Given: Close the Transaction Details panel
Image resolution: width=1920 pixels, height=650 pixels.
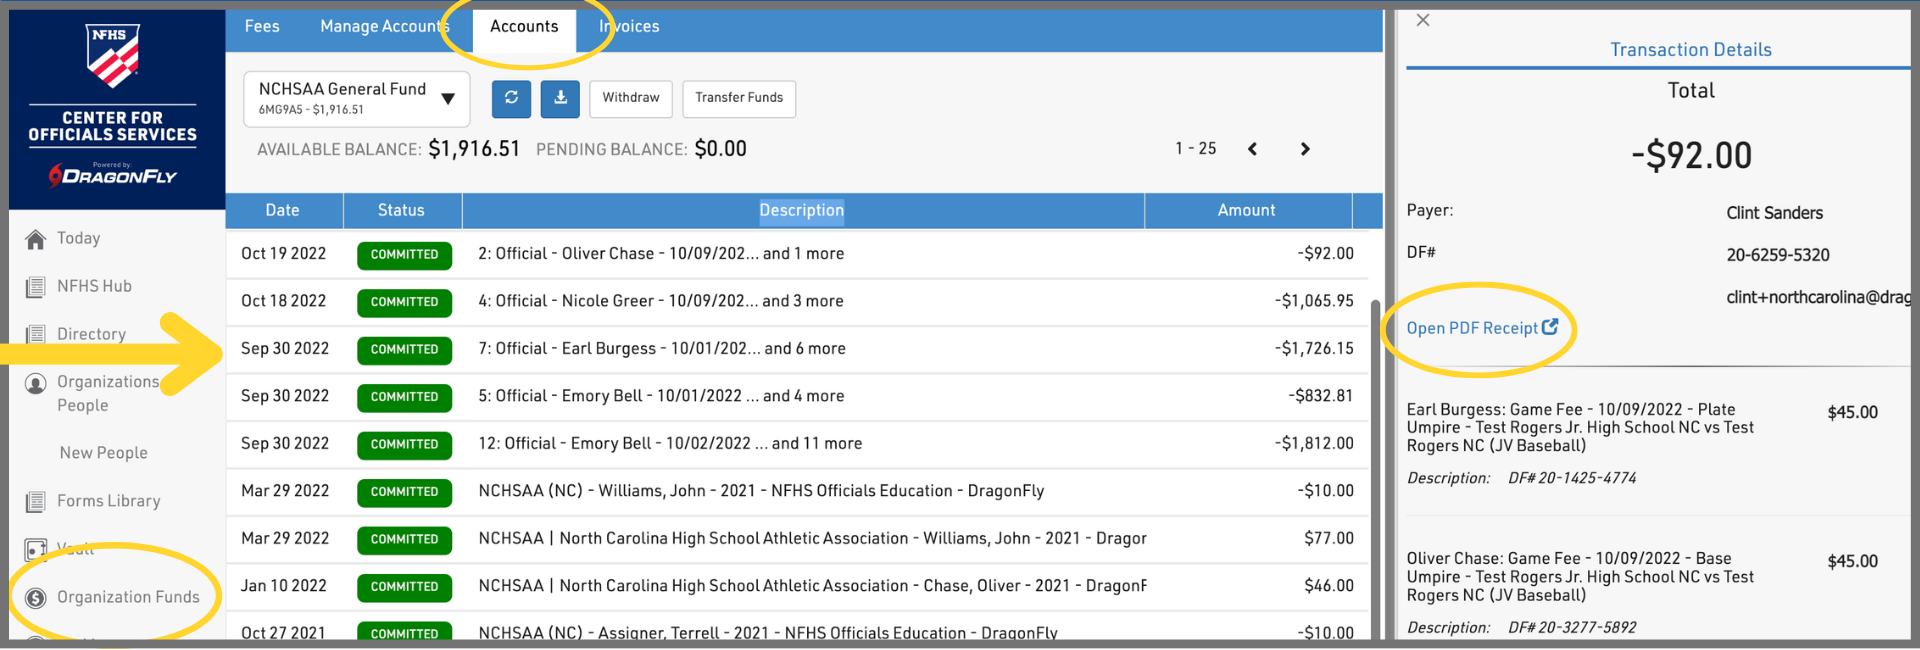Looking at the screenshot, I should [1423, 20].
